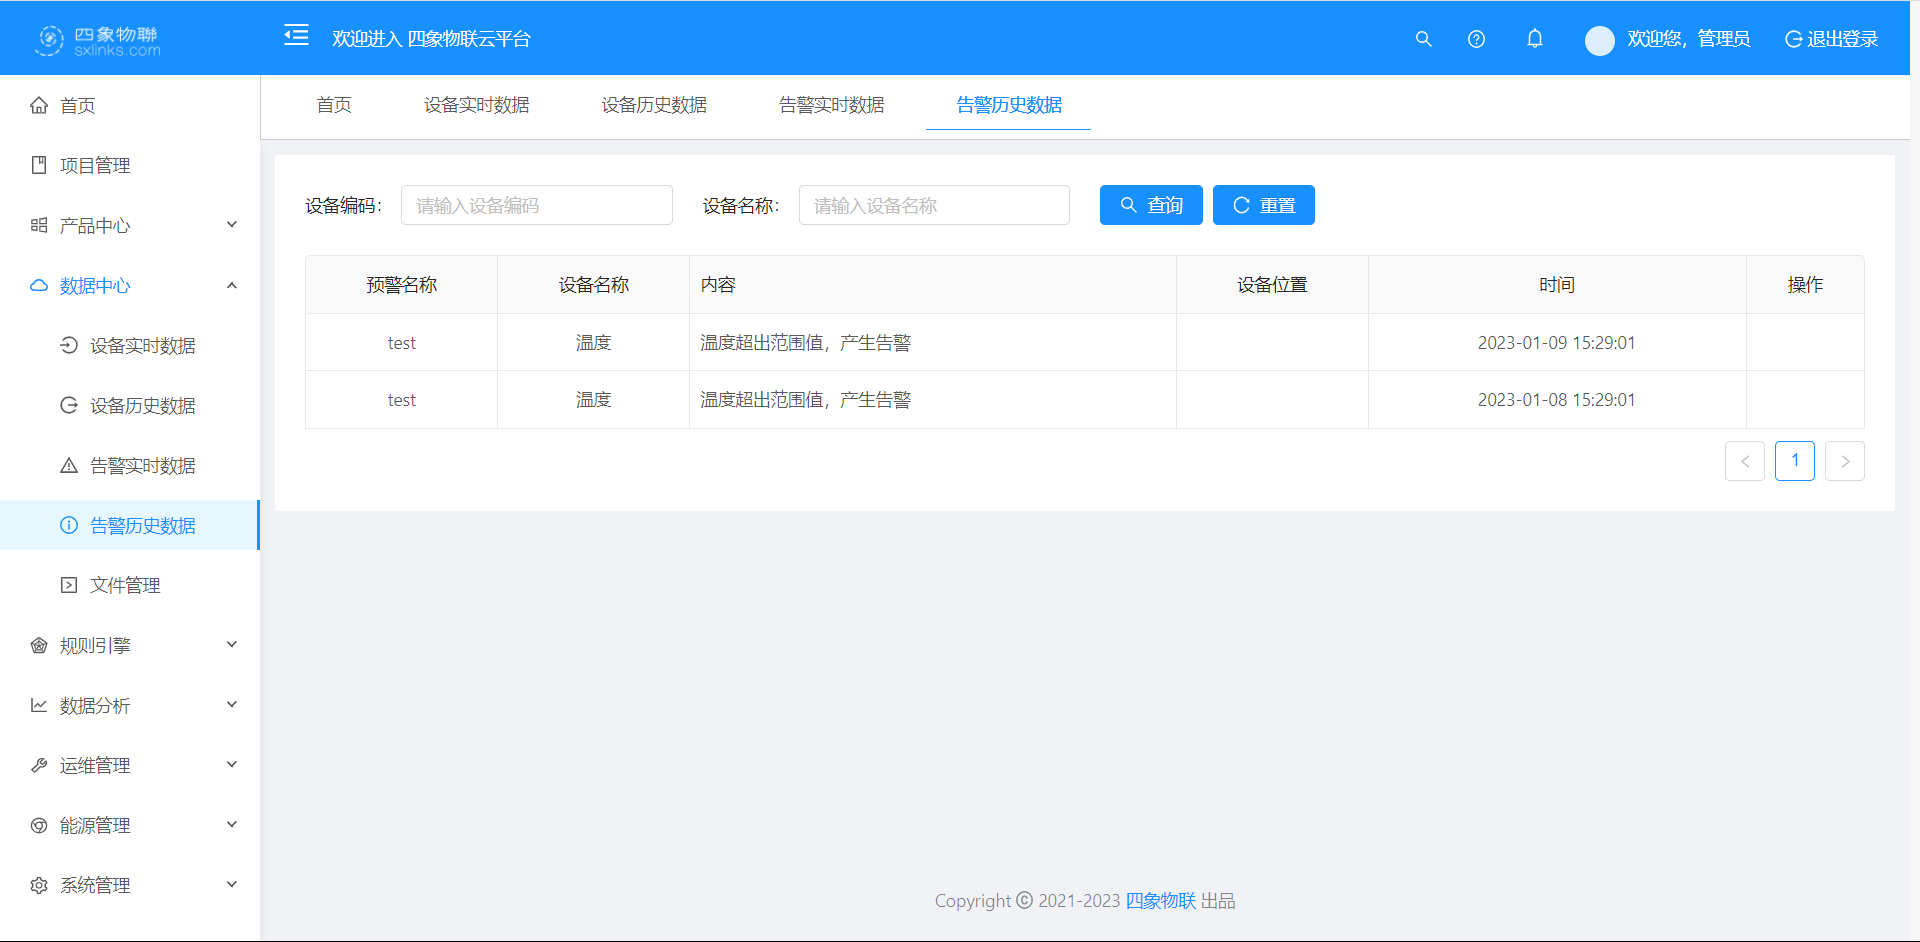The height and width of the screenshot is (942, 1920).
Task: Switch to the 设备历史数据 tab
Action: click(654, 105)
